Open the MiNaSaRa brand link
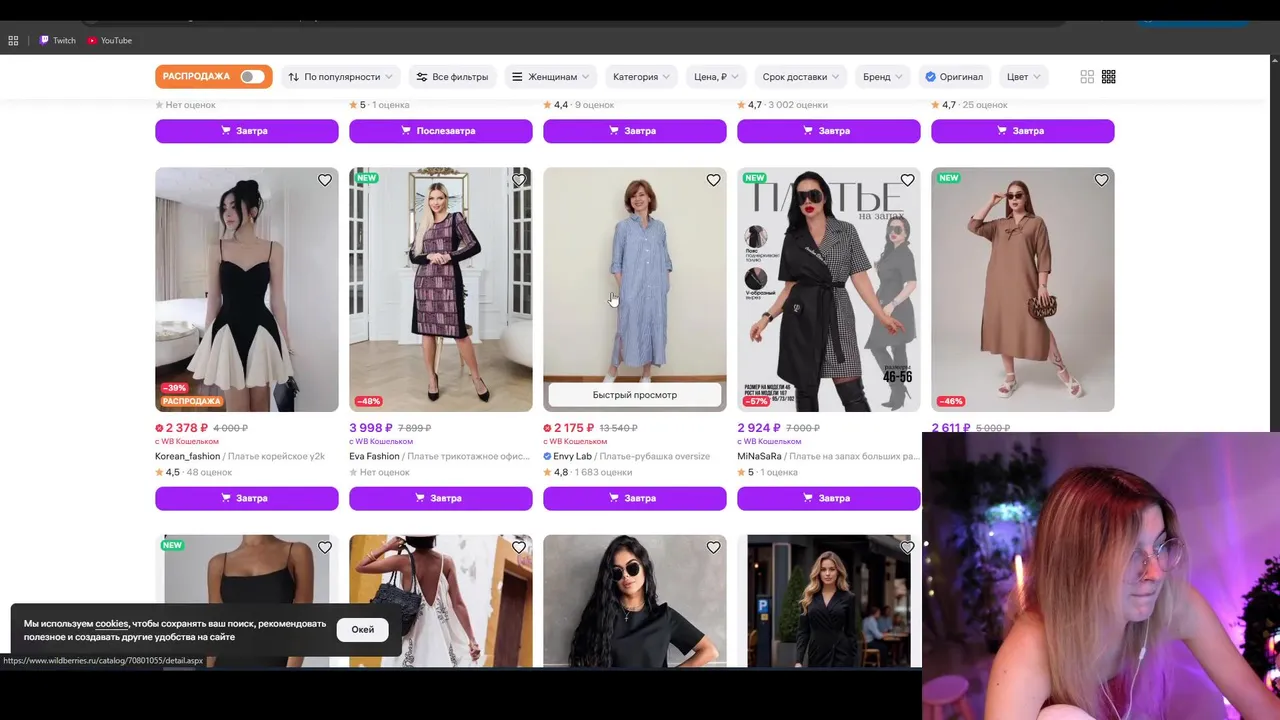Image resolution: width=1280 pixels, height=720 pixels. 758,456
